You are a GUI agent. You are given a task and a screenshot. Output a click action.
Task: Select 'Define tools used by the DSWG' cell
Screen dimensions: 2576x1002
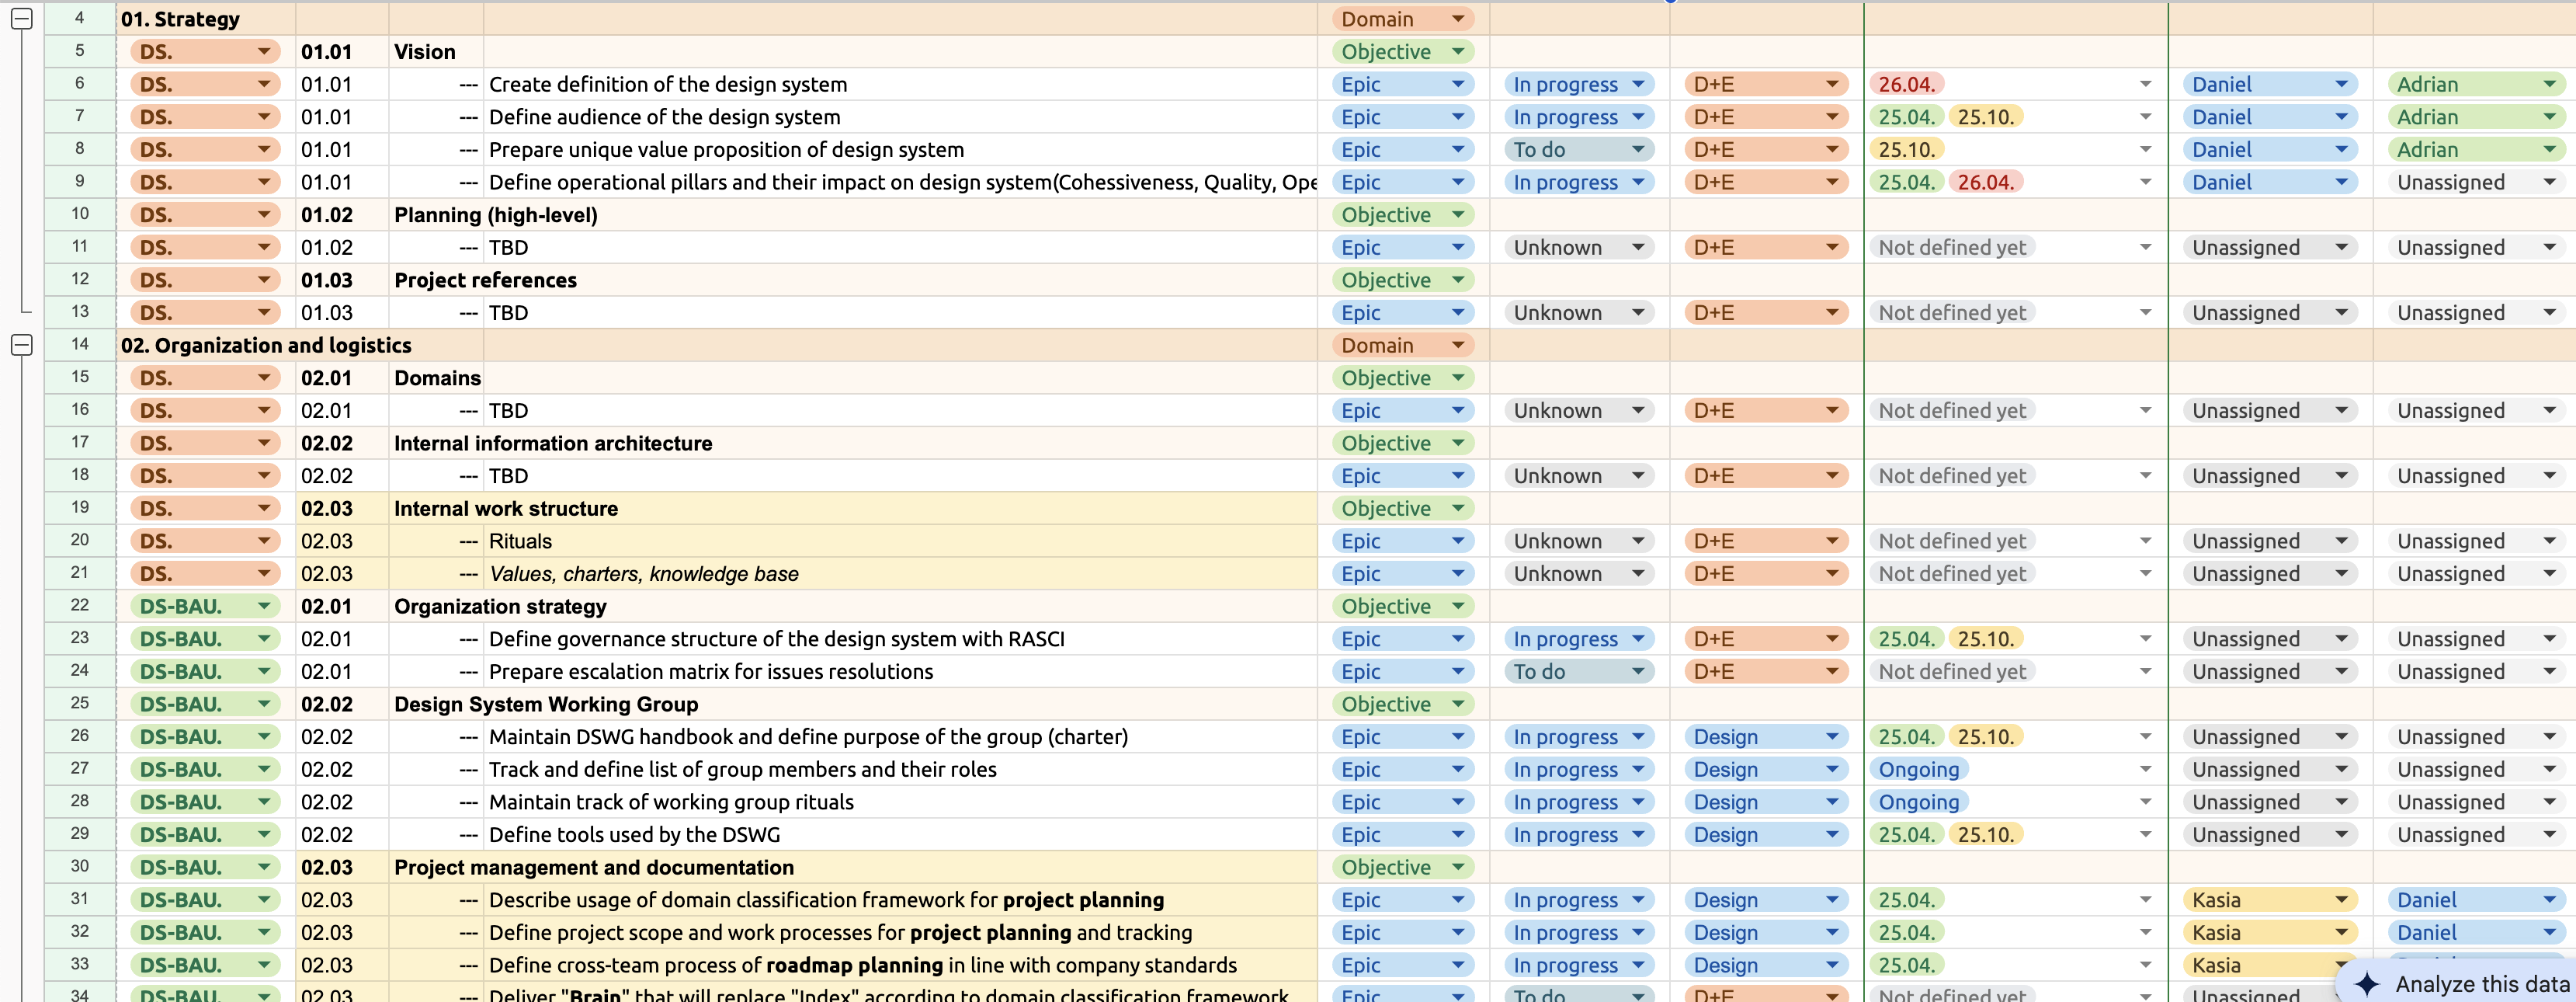tap(900, 835)
